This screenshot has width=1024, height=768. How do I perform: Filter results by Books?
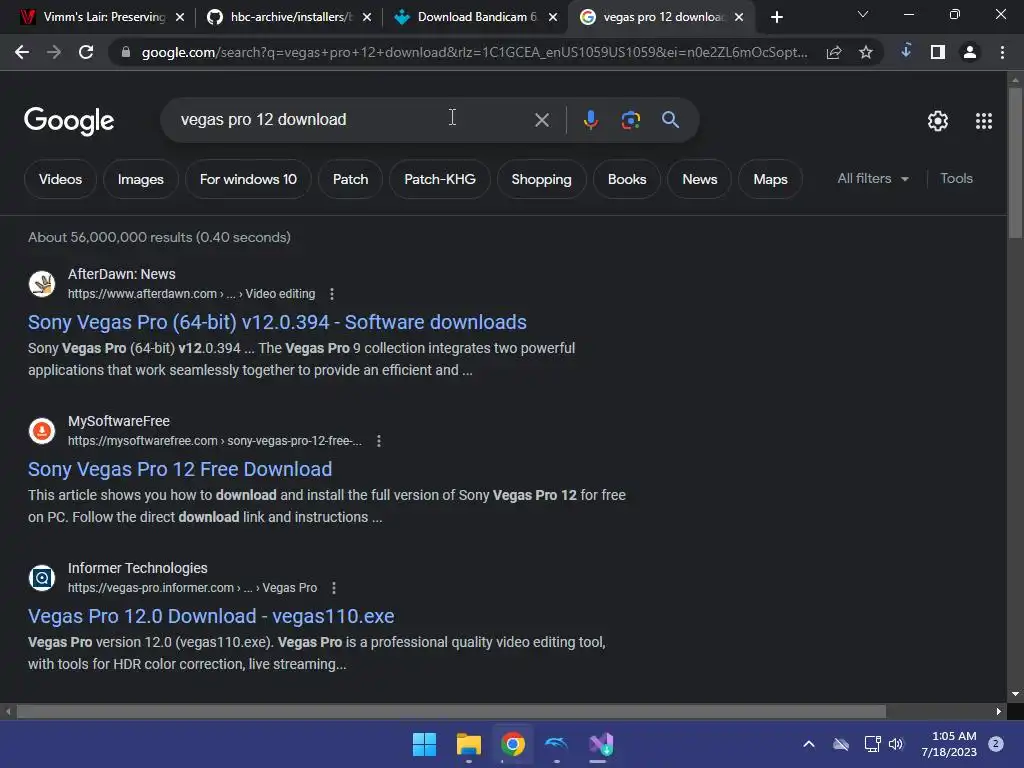[x=627, y=179]
